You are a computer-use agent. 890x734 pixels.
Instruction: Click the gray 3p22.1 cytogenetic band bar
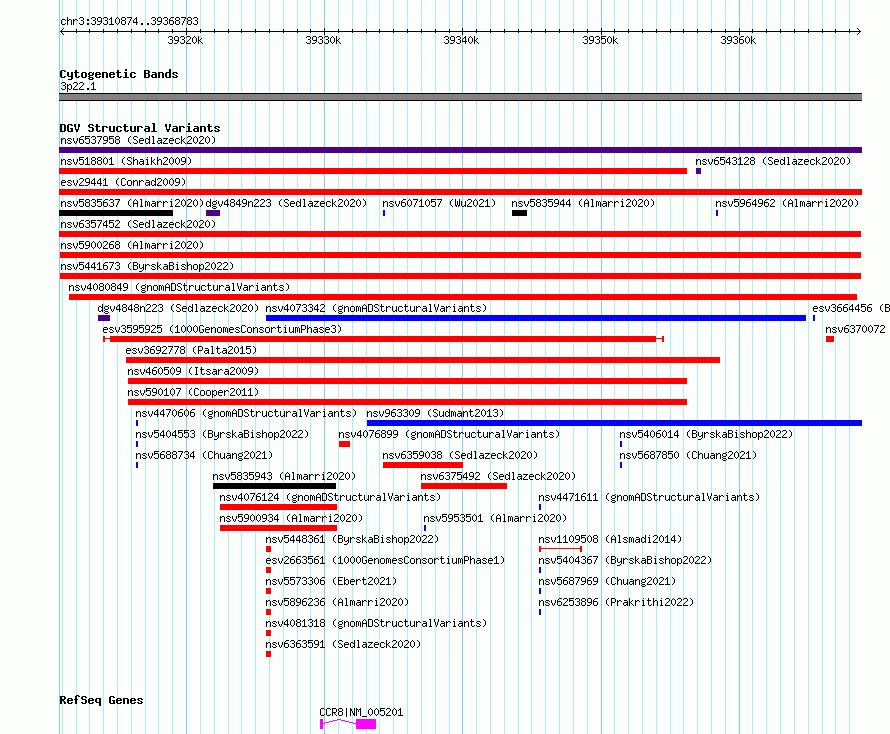click(x=460, y=97)
